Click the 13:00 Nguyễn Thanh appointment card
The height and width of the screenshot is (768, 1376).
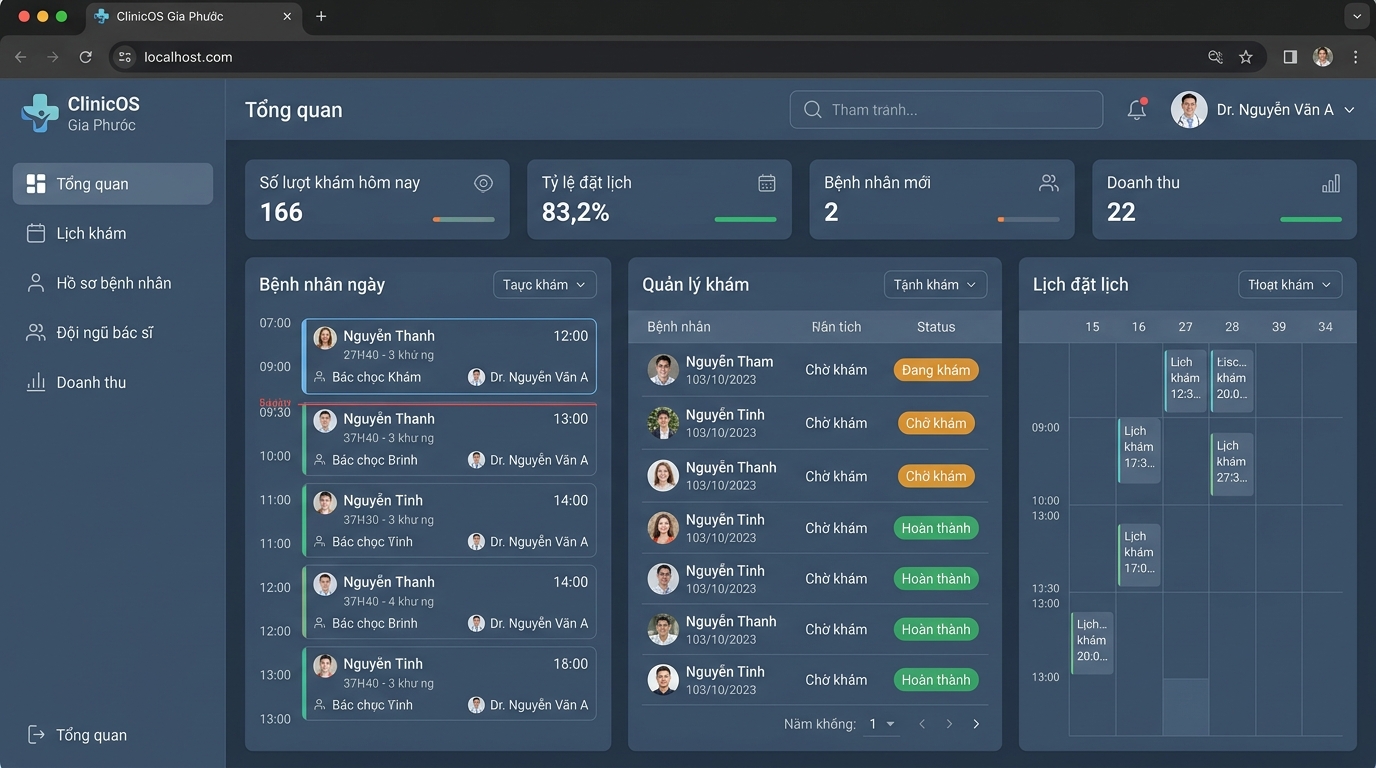click(449, 439)
